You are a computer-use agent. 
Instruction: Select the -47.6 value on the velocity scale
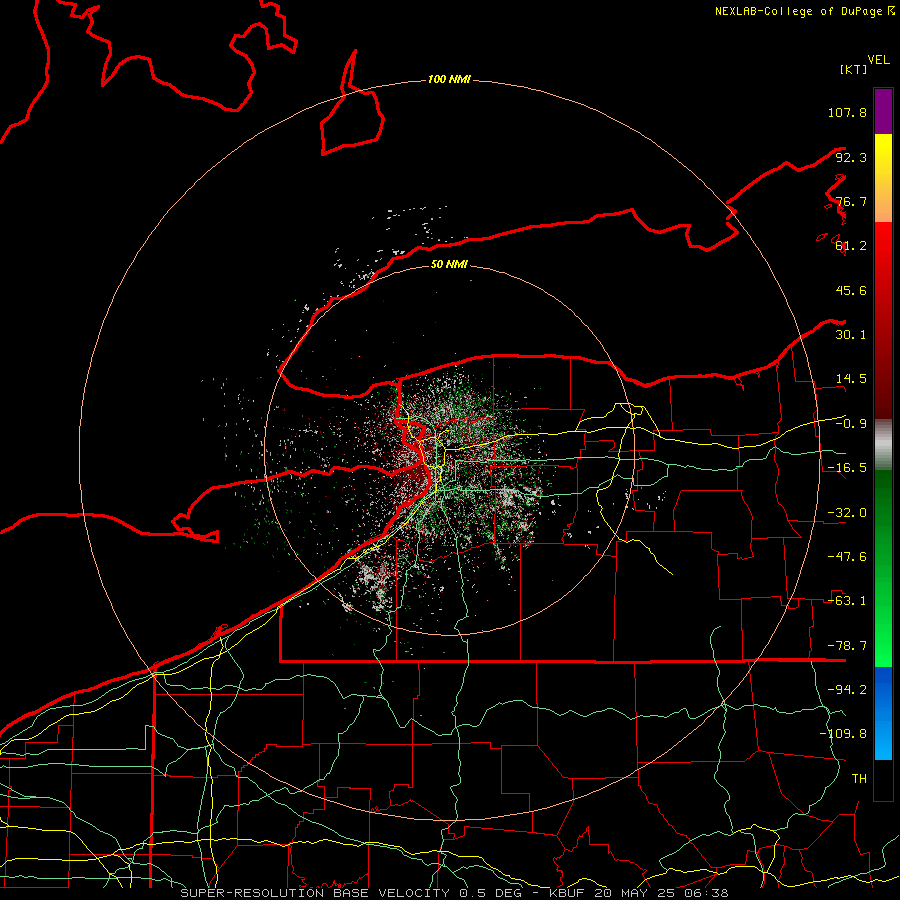pyautogui.click(x=847, y=557)
